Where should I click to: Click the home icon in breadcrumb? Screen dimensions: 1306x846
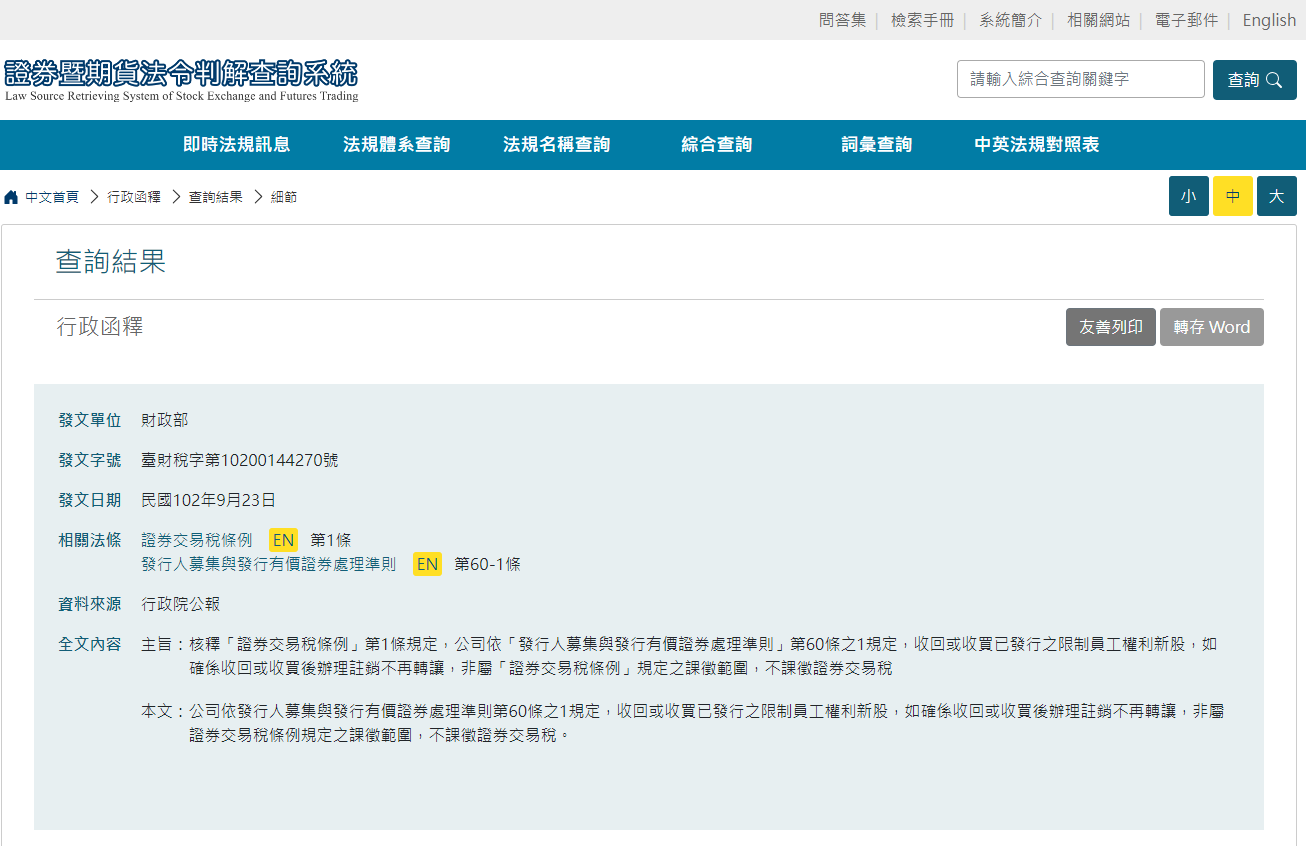click(11, 197)
